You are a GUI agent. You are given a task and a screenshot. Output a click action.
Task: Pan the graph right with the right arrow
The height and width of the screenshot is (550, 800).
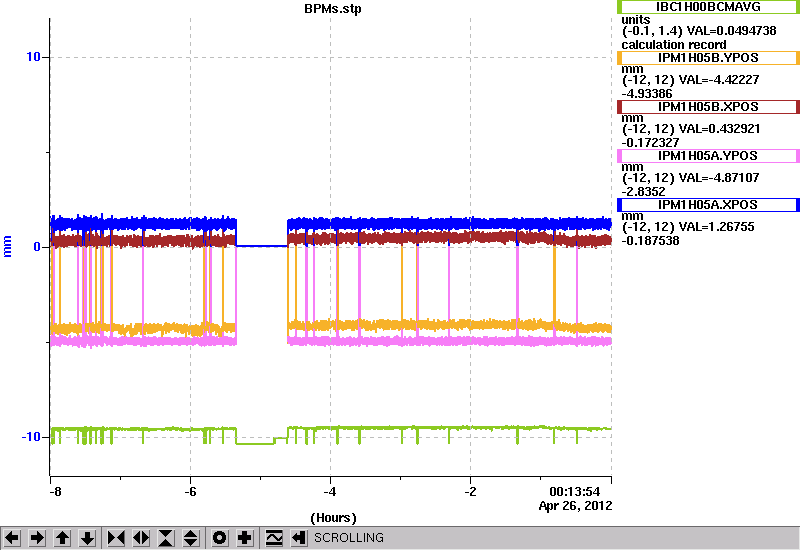pos(37,538)
